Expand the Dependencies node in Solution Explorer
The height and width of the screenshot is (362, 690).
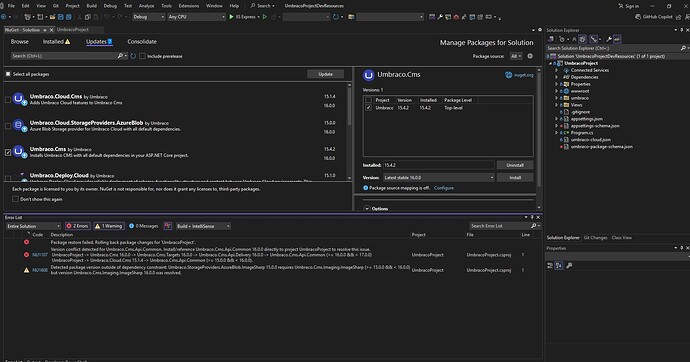pos(556,77)
